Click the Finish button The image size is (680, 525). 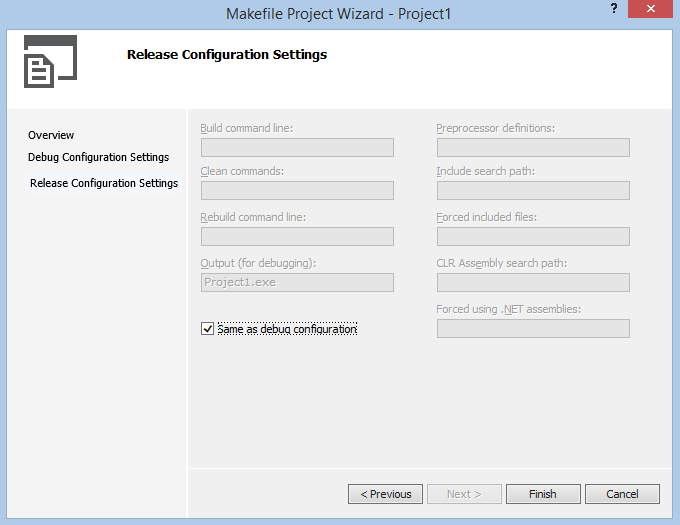[543, 494]
